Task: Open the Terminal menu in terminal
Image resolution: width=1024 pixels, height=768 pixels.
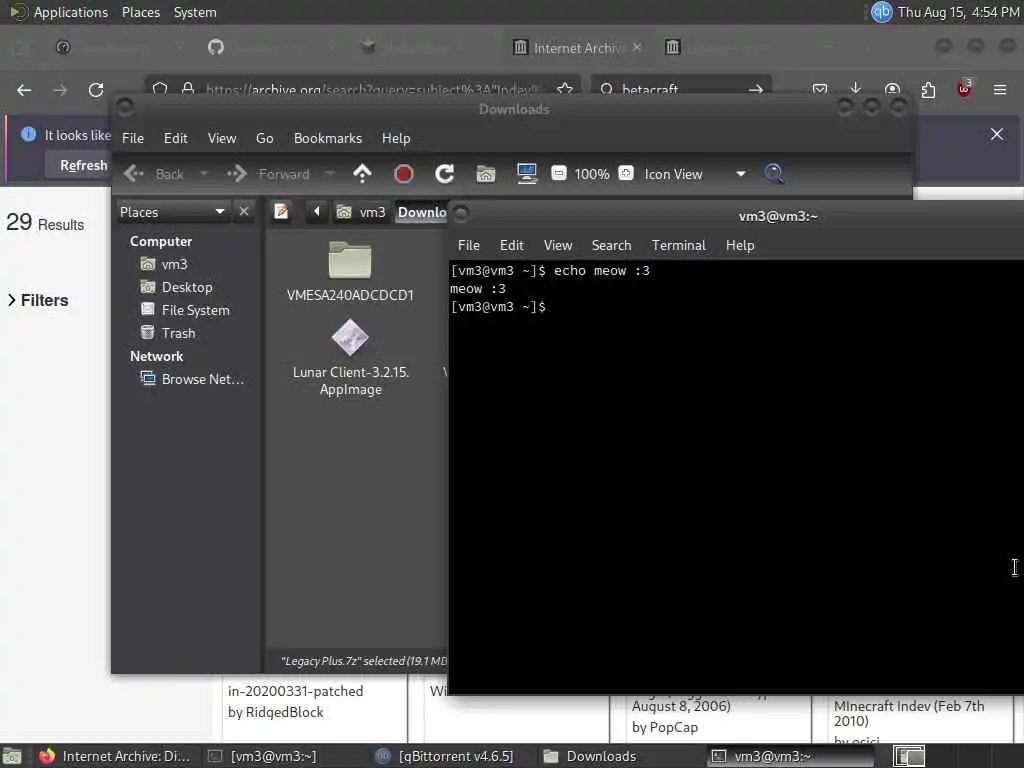Action: (679, 246)
